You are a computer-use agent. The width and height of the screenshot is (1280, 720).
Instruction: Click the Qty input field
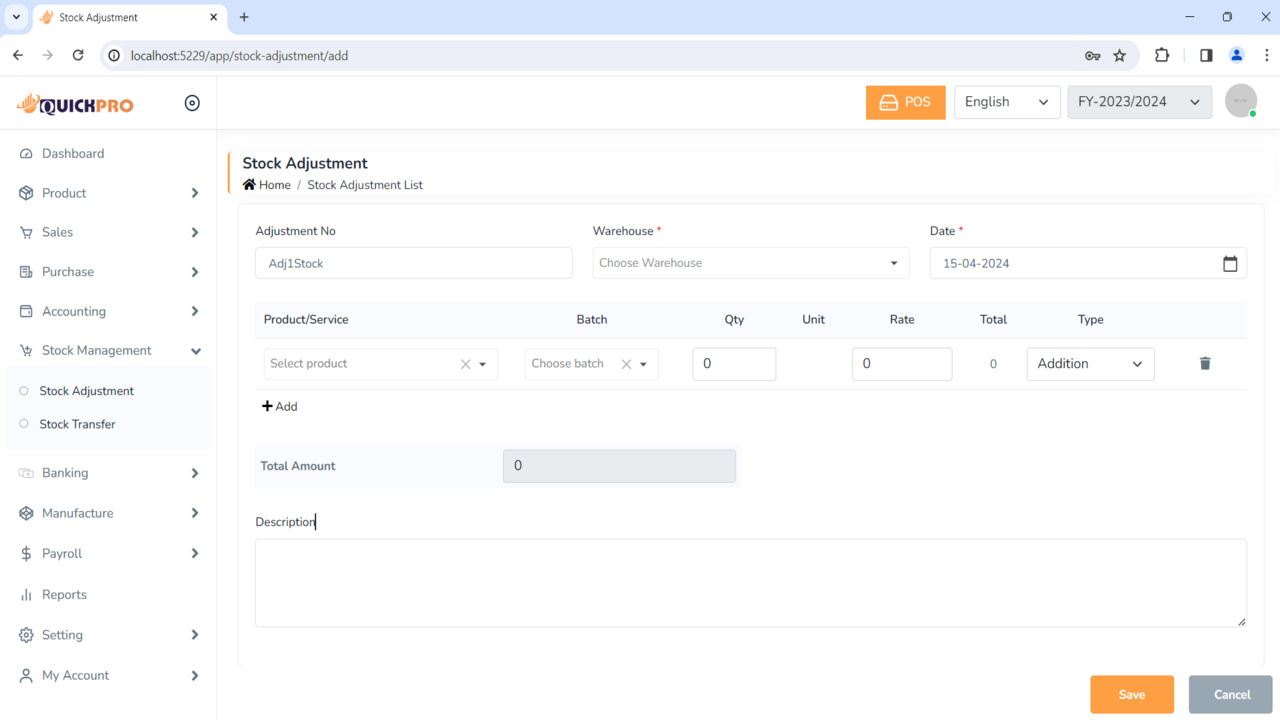pos(734,364)
